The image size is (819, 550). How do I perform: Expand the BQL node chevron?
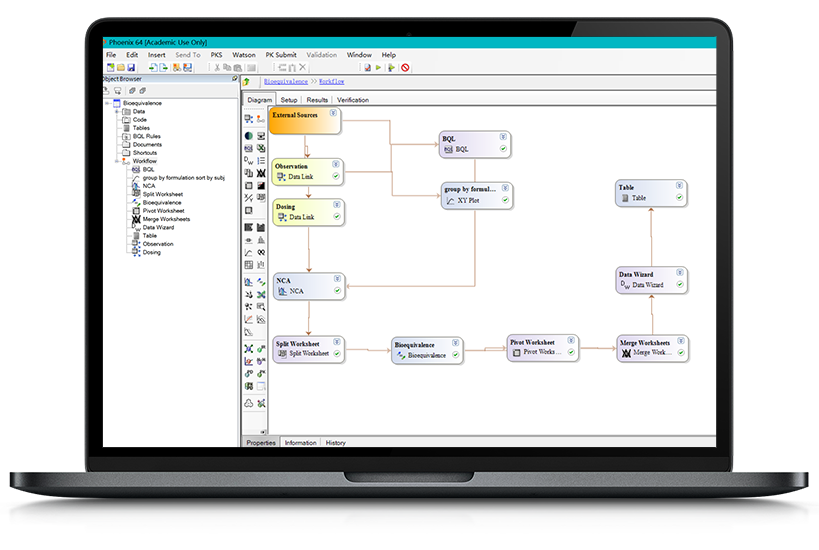[503, 137]
